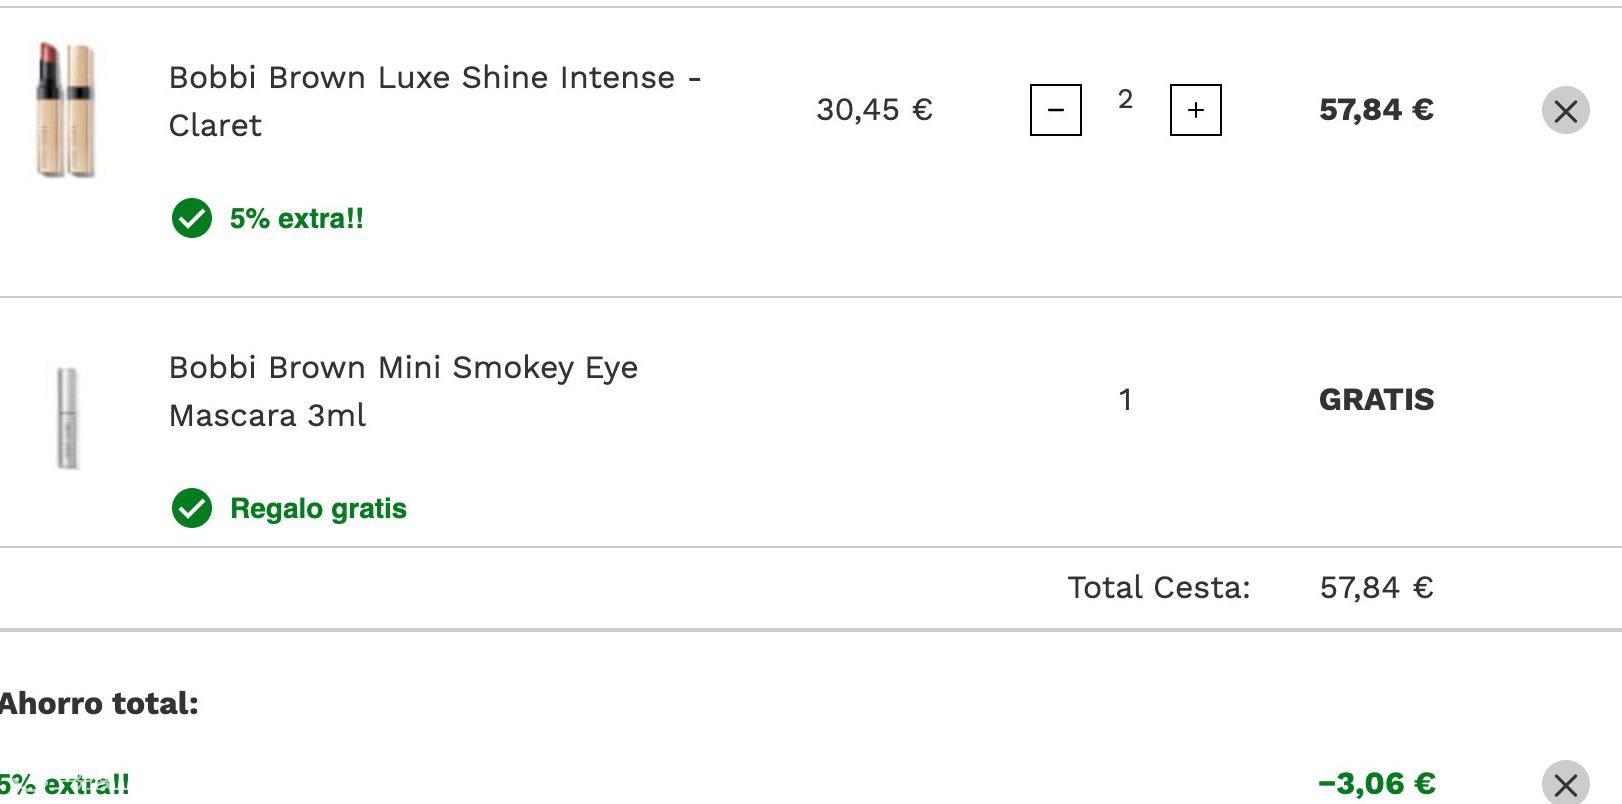This screenshot has width=1622, height=804.
Task: Remove the 5% extra discount from savings
Action: (x=1565, y=784)
